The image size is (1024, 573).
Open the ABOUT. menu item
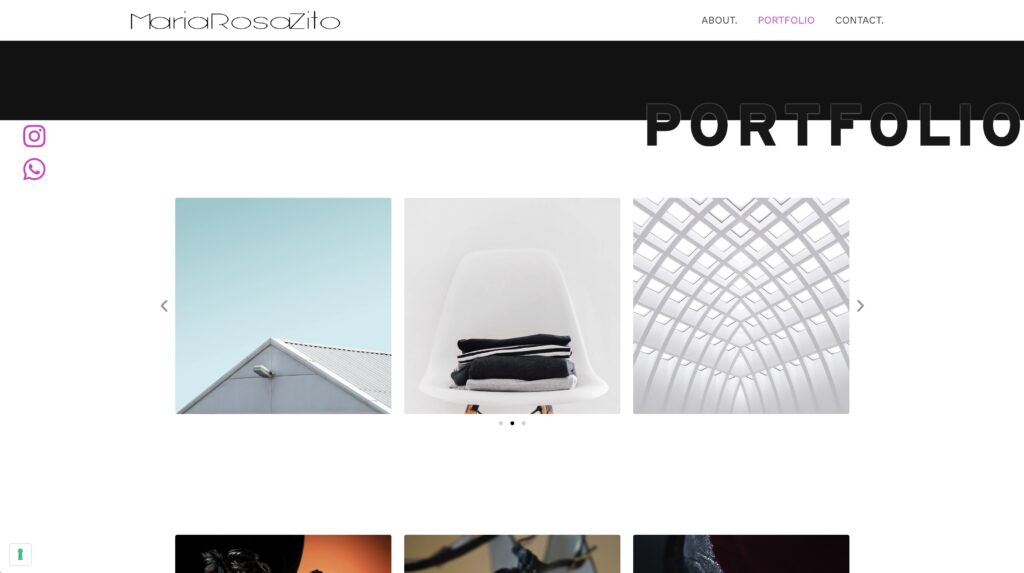719,20
